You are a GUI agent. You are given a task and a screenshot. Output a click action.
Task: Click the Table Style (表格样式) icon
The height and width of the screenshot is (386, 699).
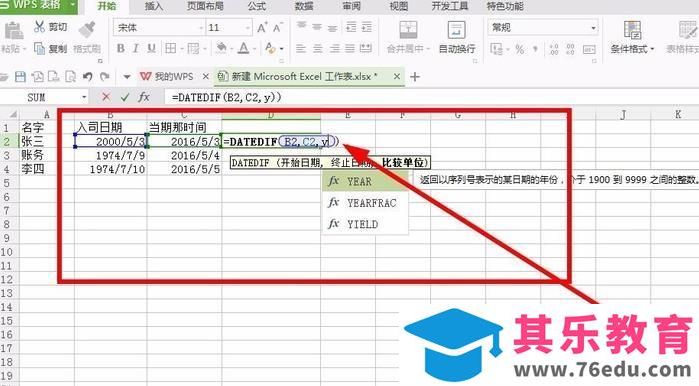688,30
